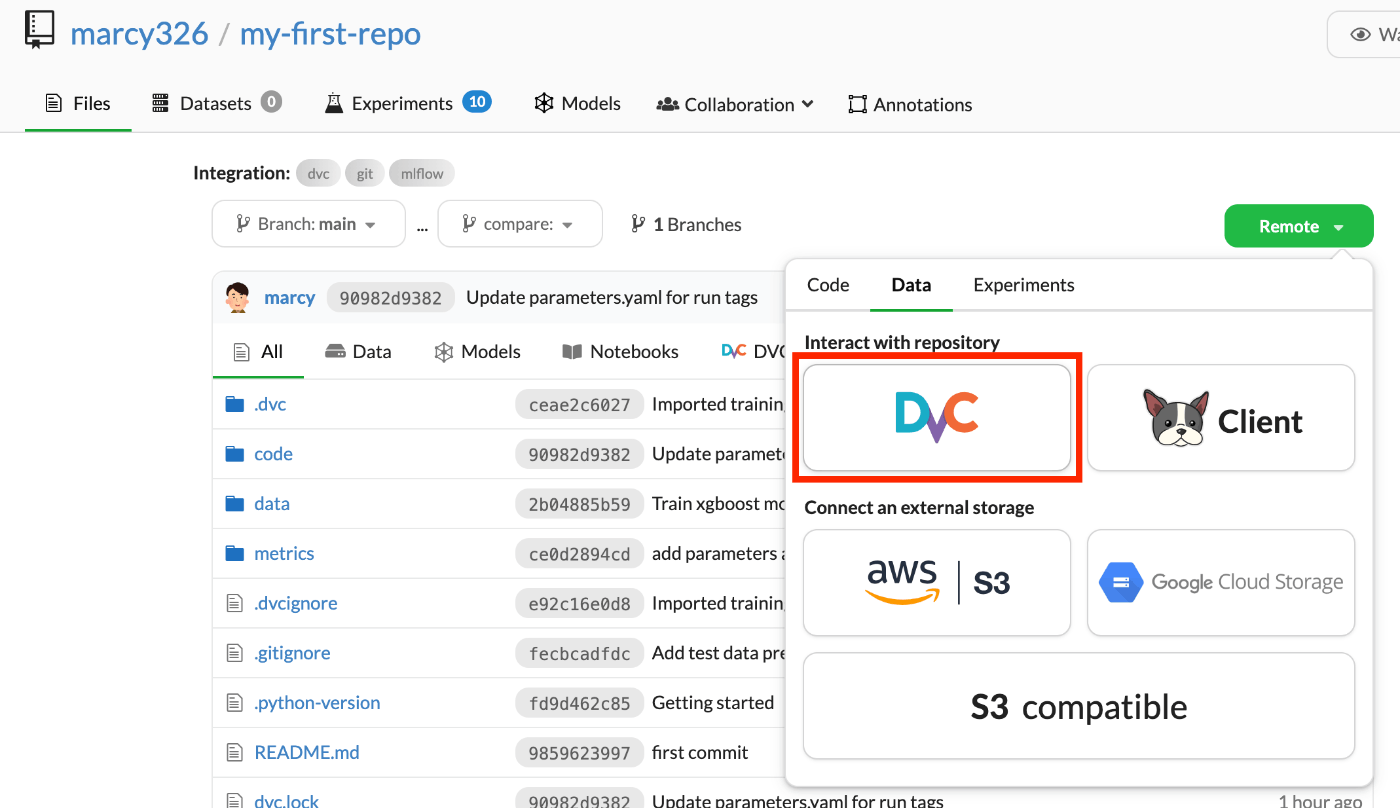Open the Experiments tab with 10 badge
1400x808 pixels.
click(x=408, y=103)
